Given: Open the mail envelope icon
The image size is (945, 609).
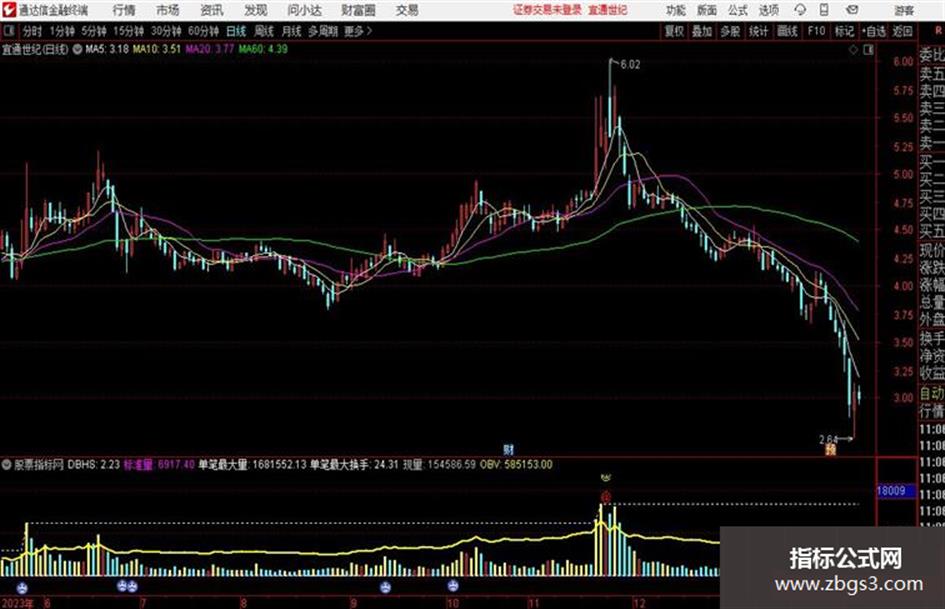Looking at the screenshot, I should click(x=852, y=10).
